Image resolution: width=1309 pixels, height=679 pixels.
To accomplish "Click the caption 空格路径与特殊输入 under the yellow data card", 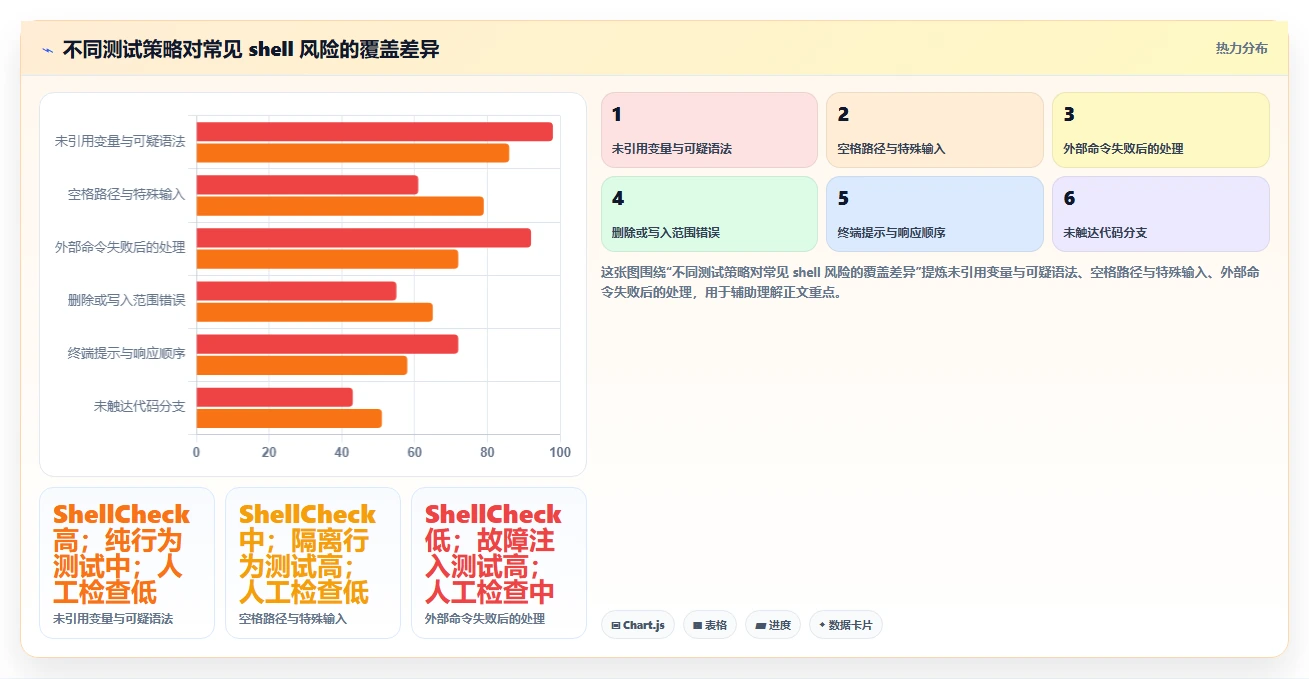I will (x=293, y=619).
